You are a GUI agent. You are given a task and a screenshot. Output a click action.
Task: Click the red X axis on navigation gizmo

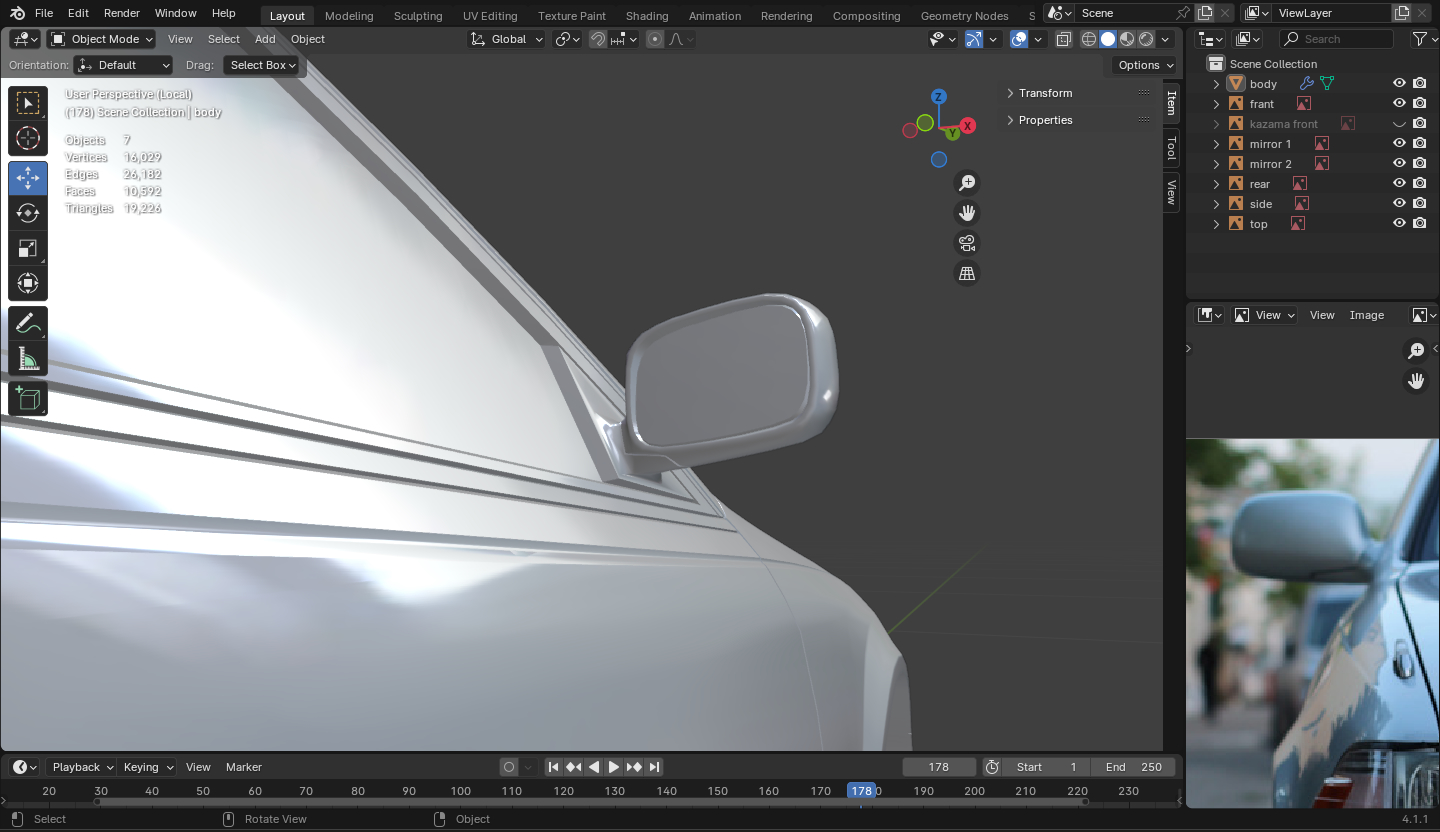pyautogui.click(x=968, y=126)
